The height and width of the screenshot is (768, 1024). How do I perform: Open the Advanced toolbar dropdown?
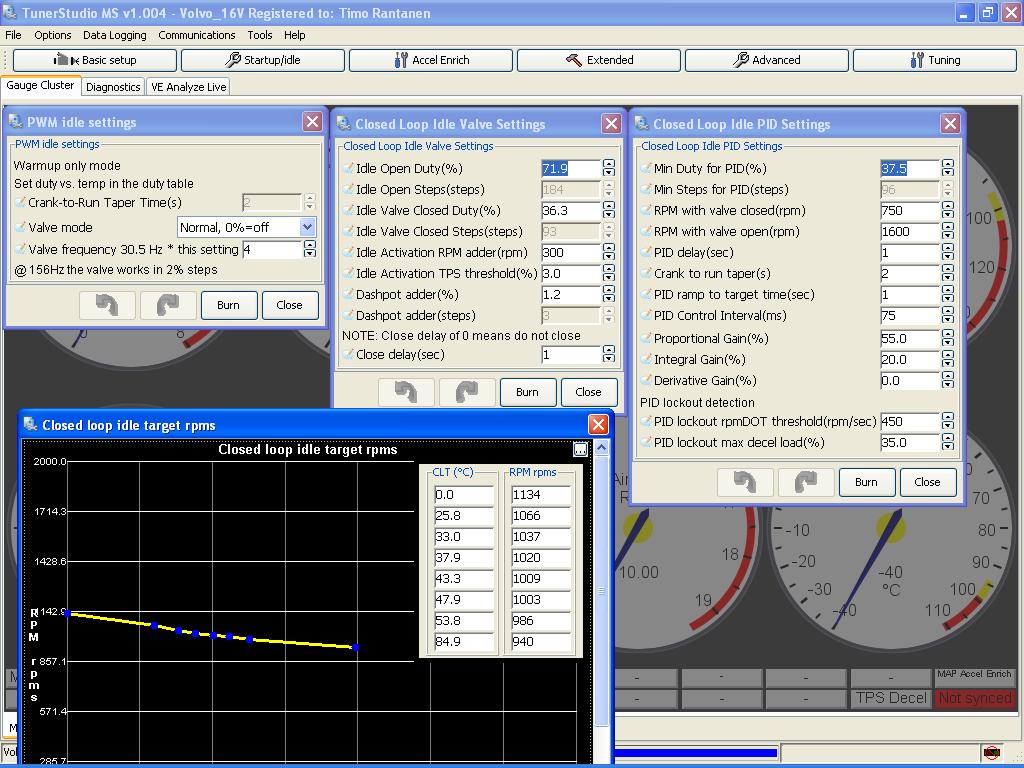point(766,60)
